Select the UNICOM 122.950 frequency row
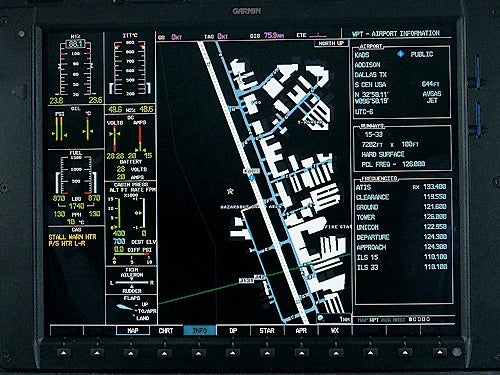Image resolution: width=500 pixels, height=375 pixels. coord(401,227)
